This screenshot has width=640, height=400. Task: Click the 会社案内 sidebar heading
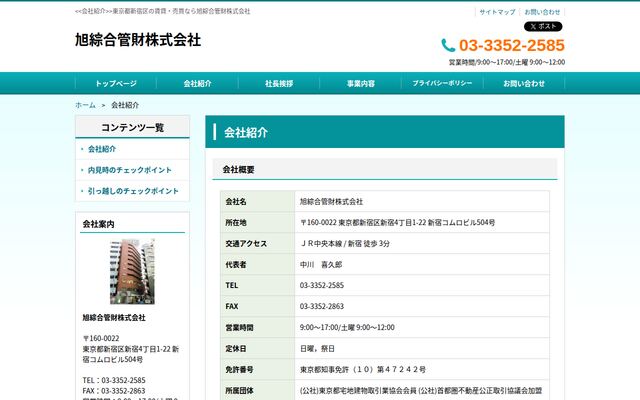pos(99,224)
